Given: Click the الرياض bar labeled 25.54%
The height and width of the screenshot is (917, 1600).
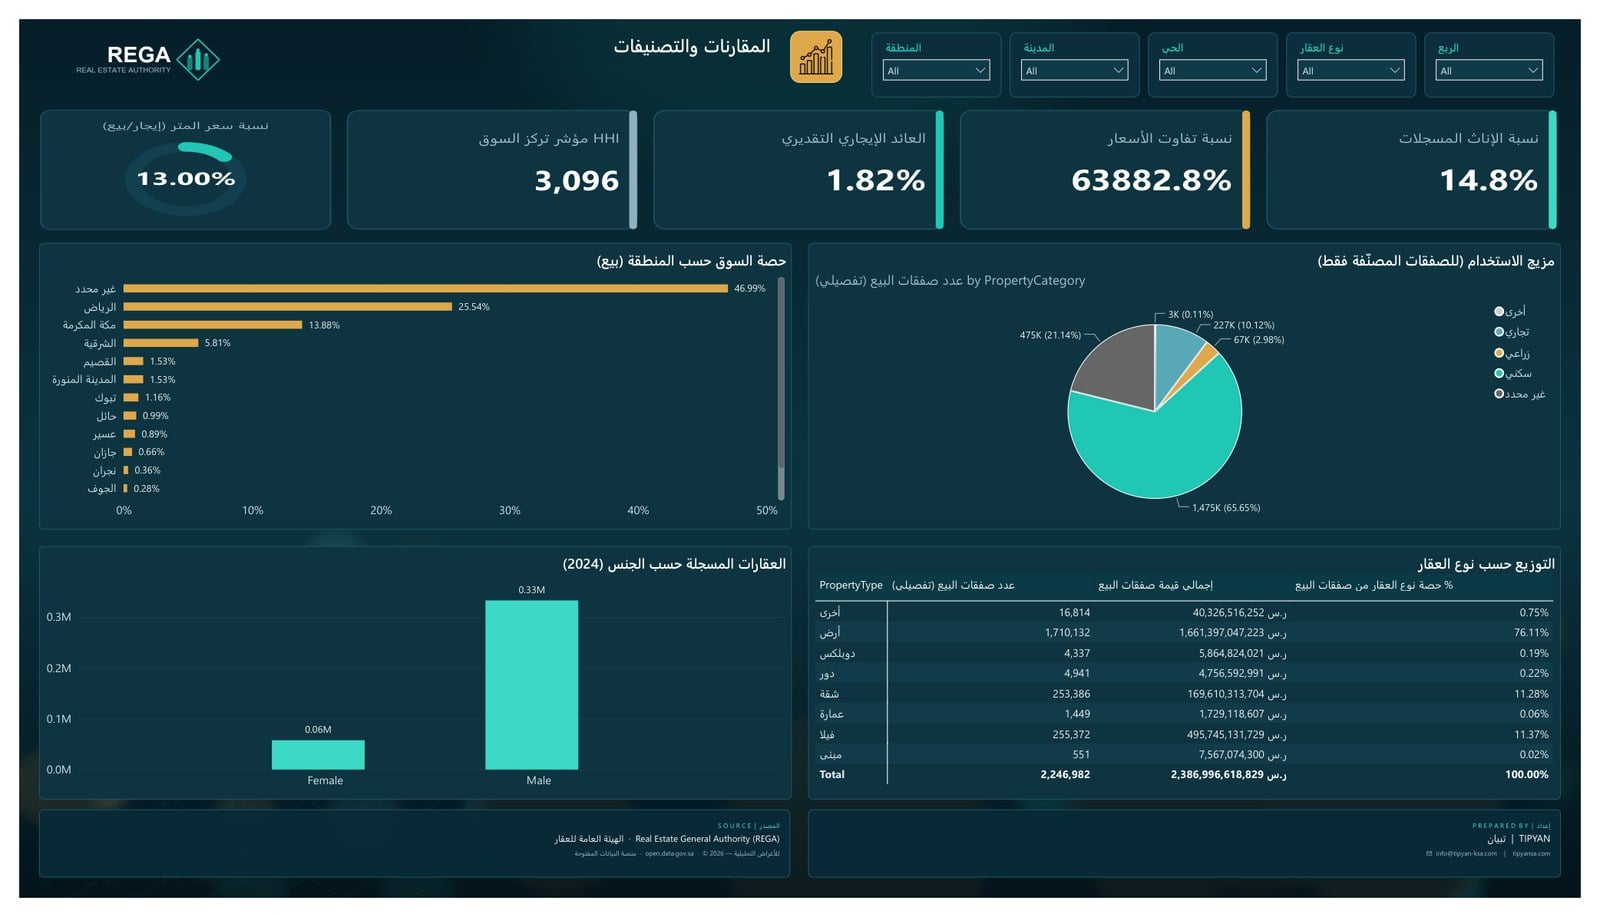Looking at the screenshot, I should (288, 307).
